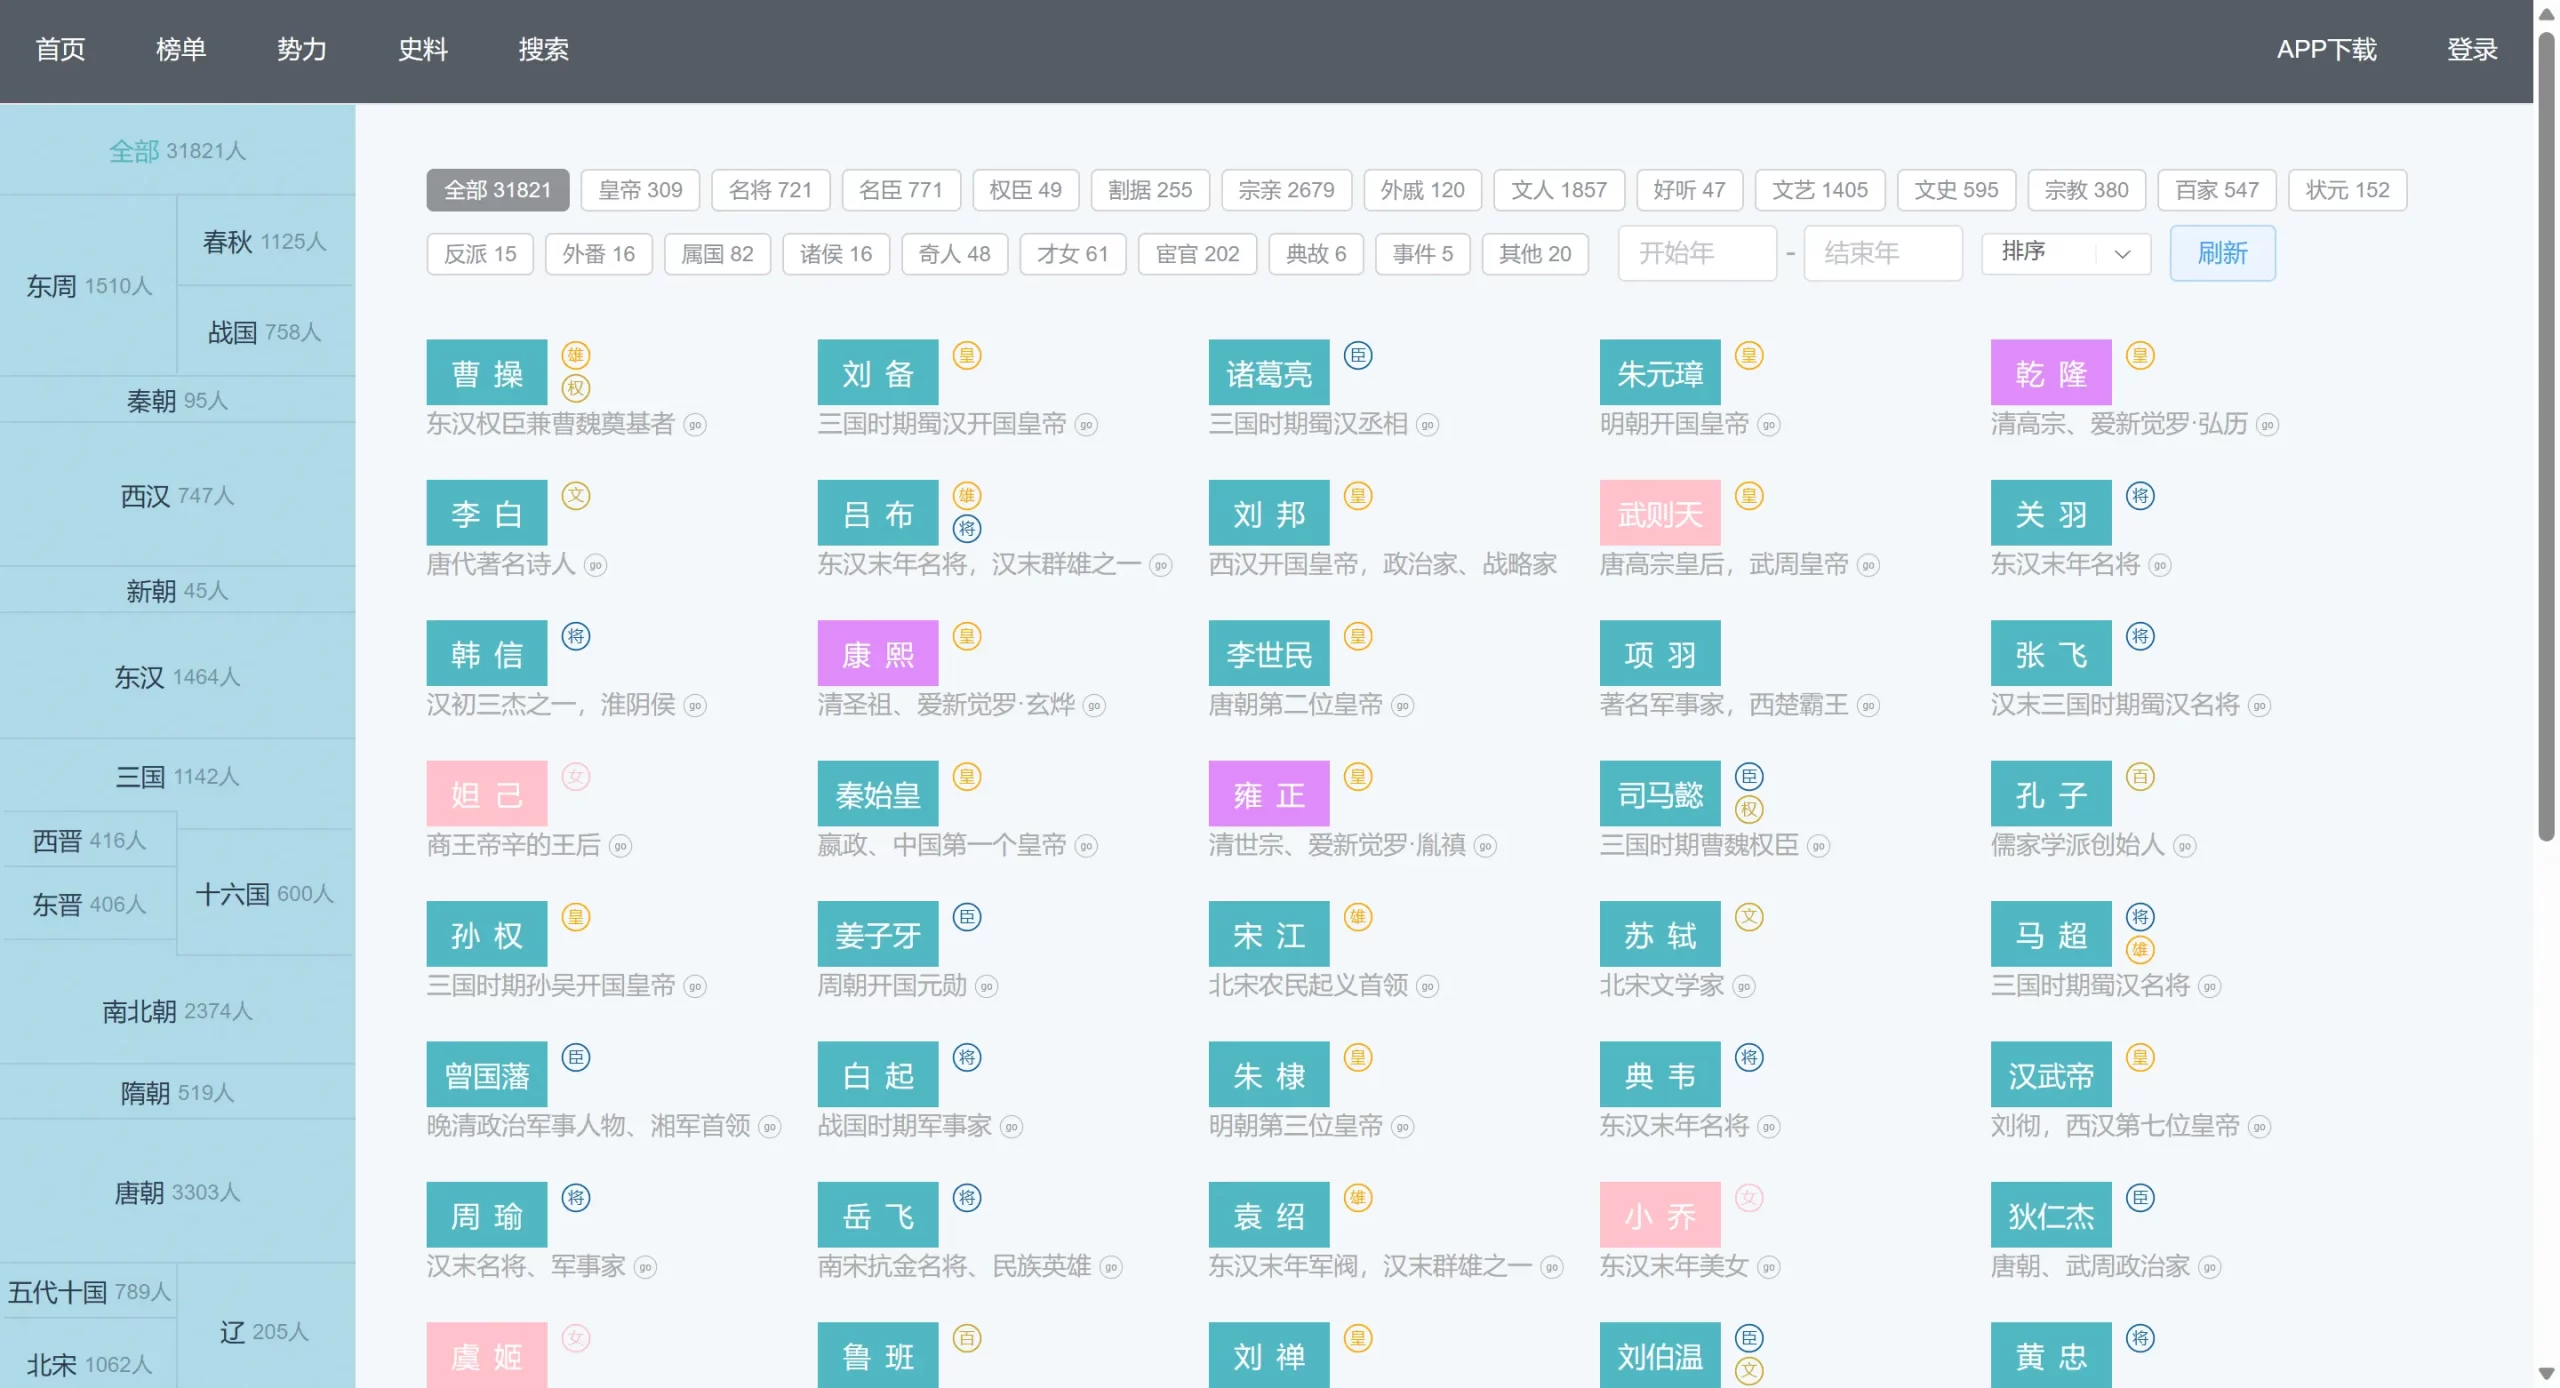
Task: Select 三国 1142人 in dynasty sidebar
Action: pos(177,777)
